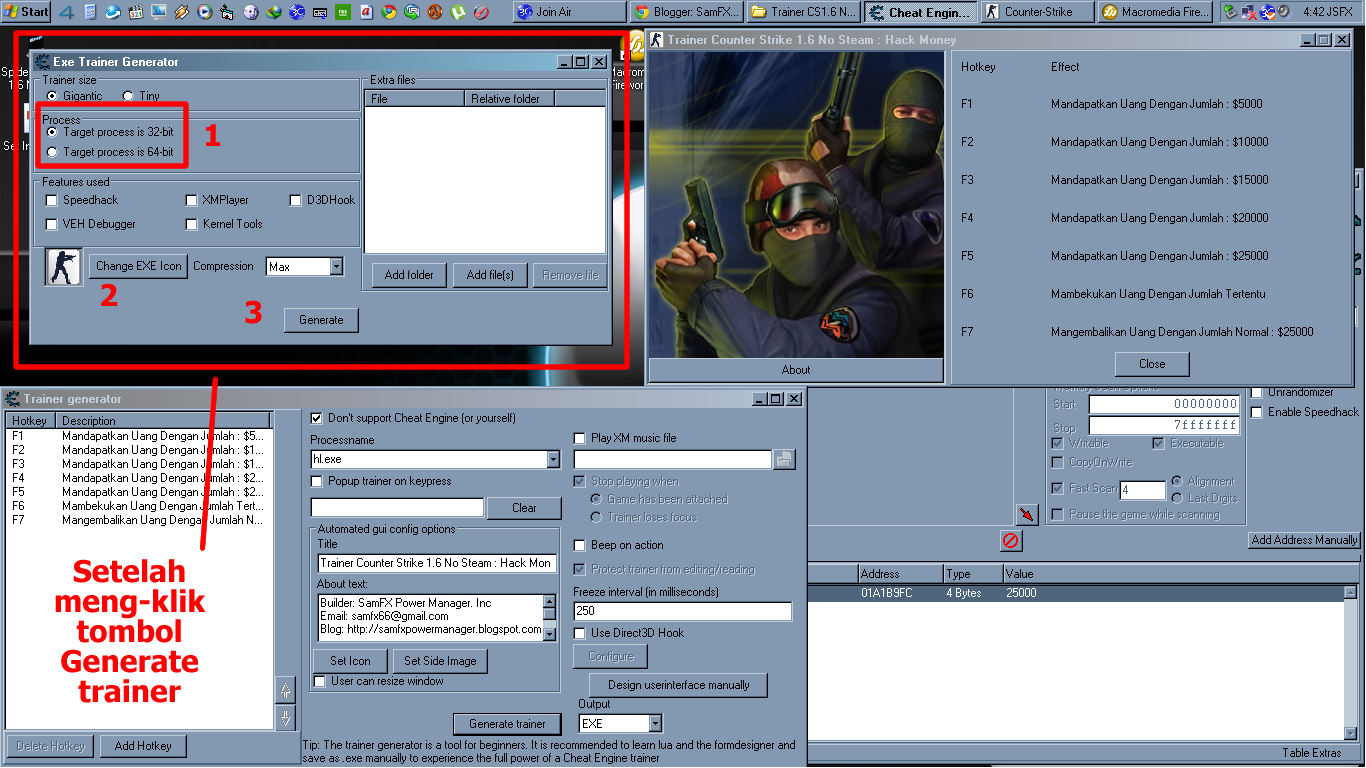The height and width of the screenshot is (768, 1366).
Task: Launch uTorrent from quick launch
Action: coord(458,12)
